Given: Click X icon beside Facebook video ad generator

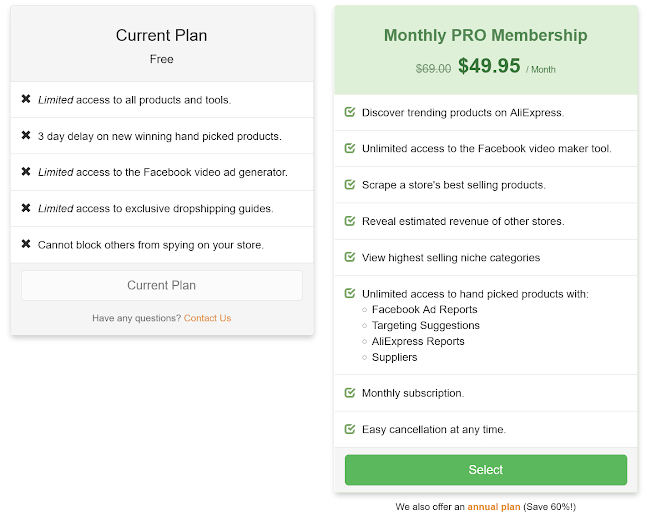Looking at the screenshot, I should click(x=26, y=171).
